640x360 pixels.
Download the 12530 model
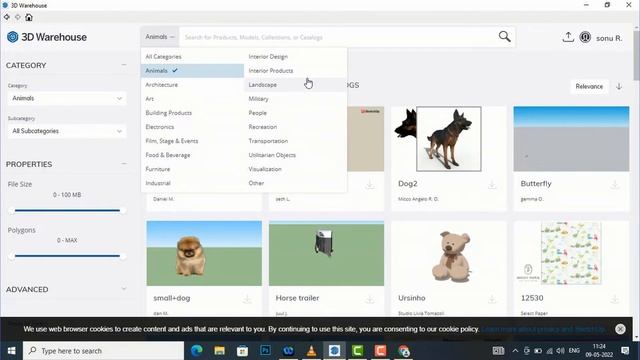(614, 299)
